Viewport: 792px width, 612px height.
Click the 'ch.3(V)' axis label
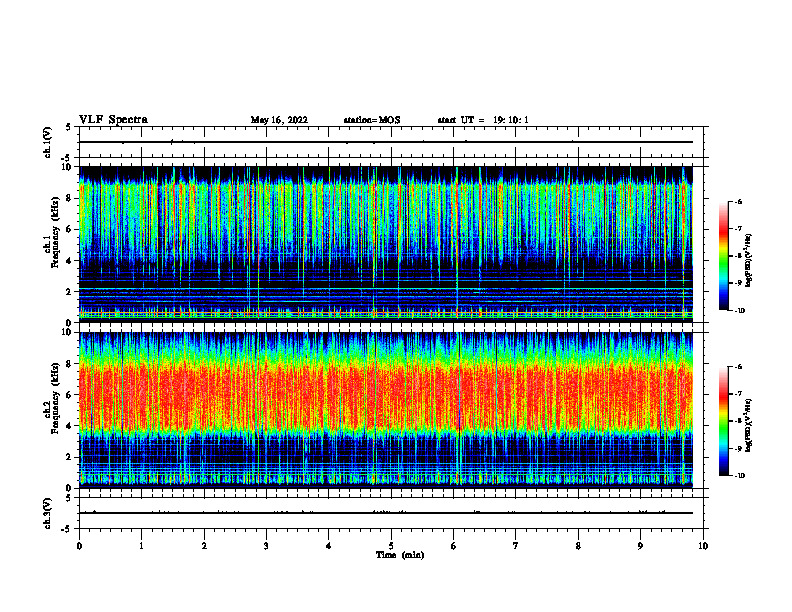pyautogui.click(x=48, y=513)
